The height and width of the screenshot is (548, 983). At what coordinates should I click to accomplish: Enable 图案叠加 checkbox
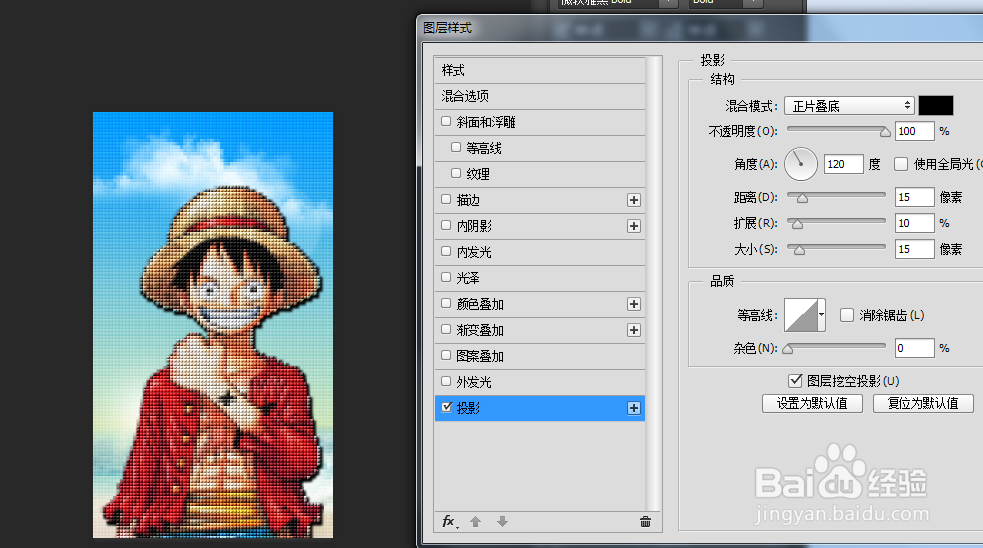(446, 356)
